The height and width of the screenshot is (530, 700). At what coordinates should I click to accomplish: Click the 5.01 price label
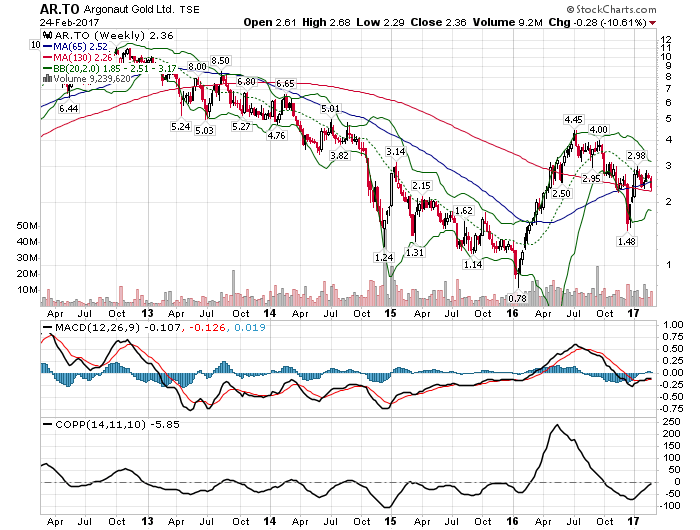tap(330, 109)
